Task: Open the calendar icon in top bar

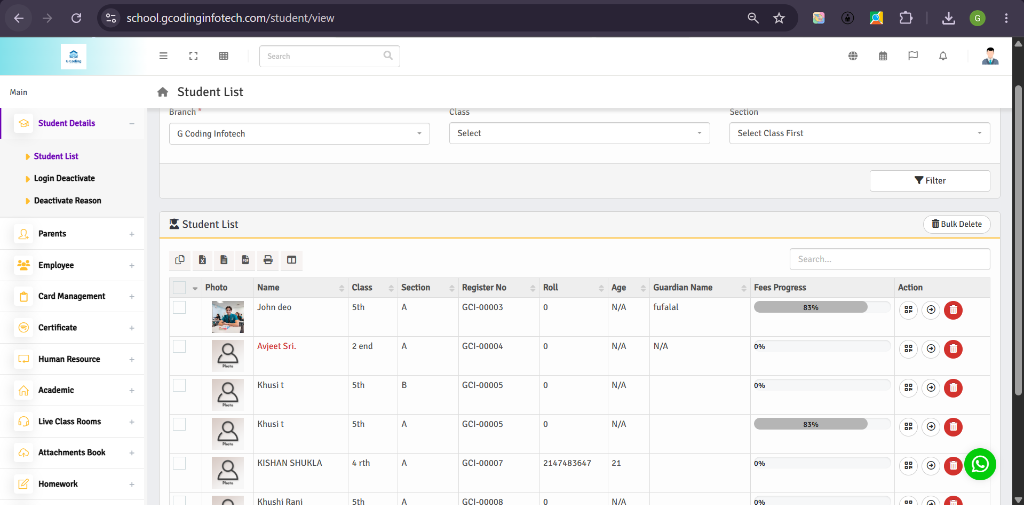Action: (x=883, y=56)
